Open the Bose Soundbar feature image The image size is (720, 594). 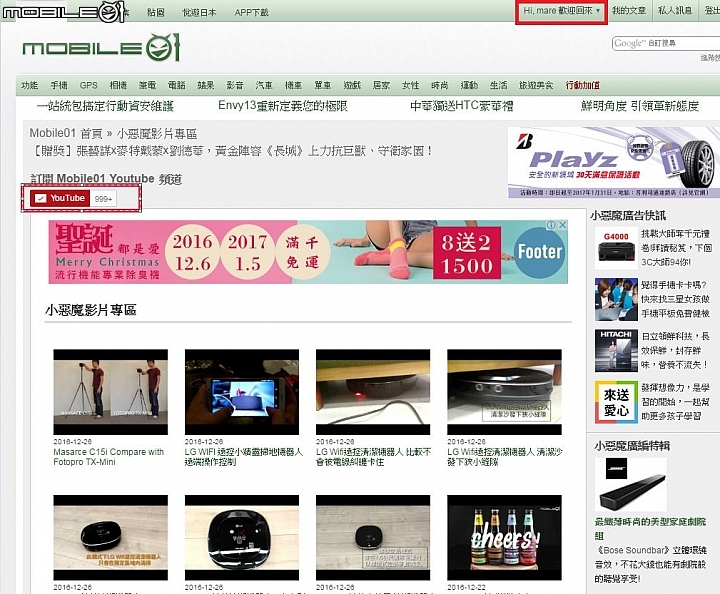point(630,484)
